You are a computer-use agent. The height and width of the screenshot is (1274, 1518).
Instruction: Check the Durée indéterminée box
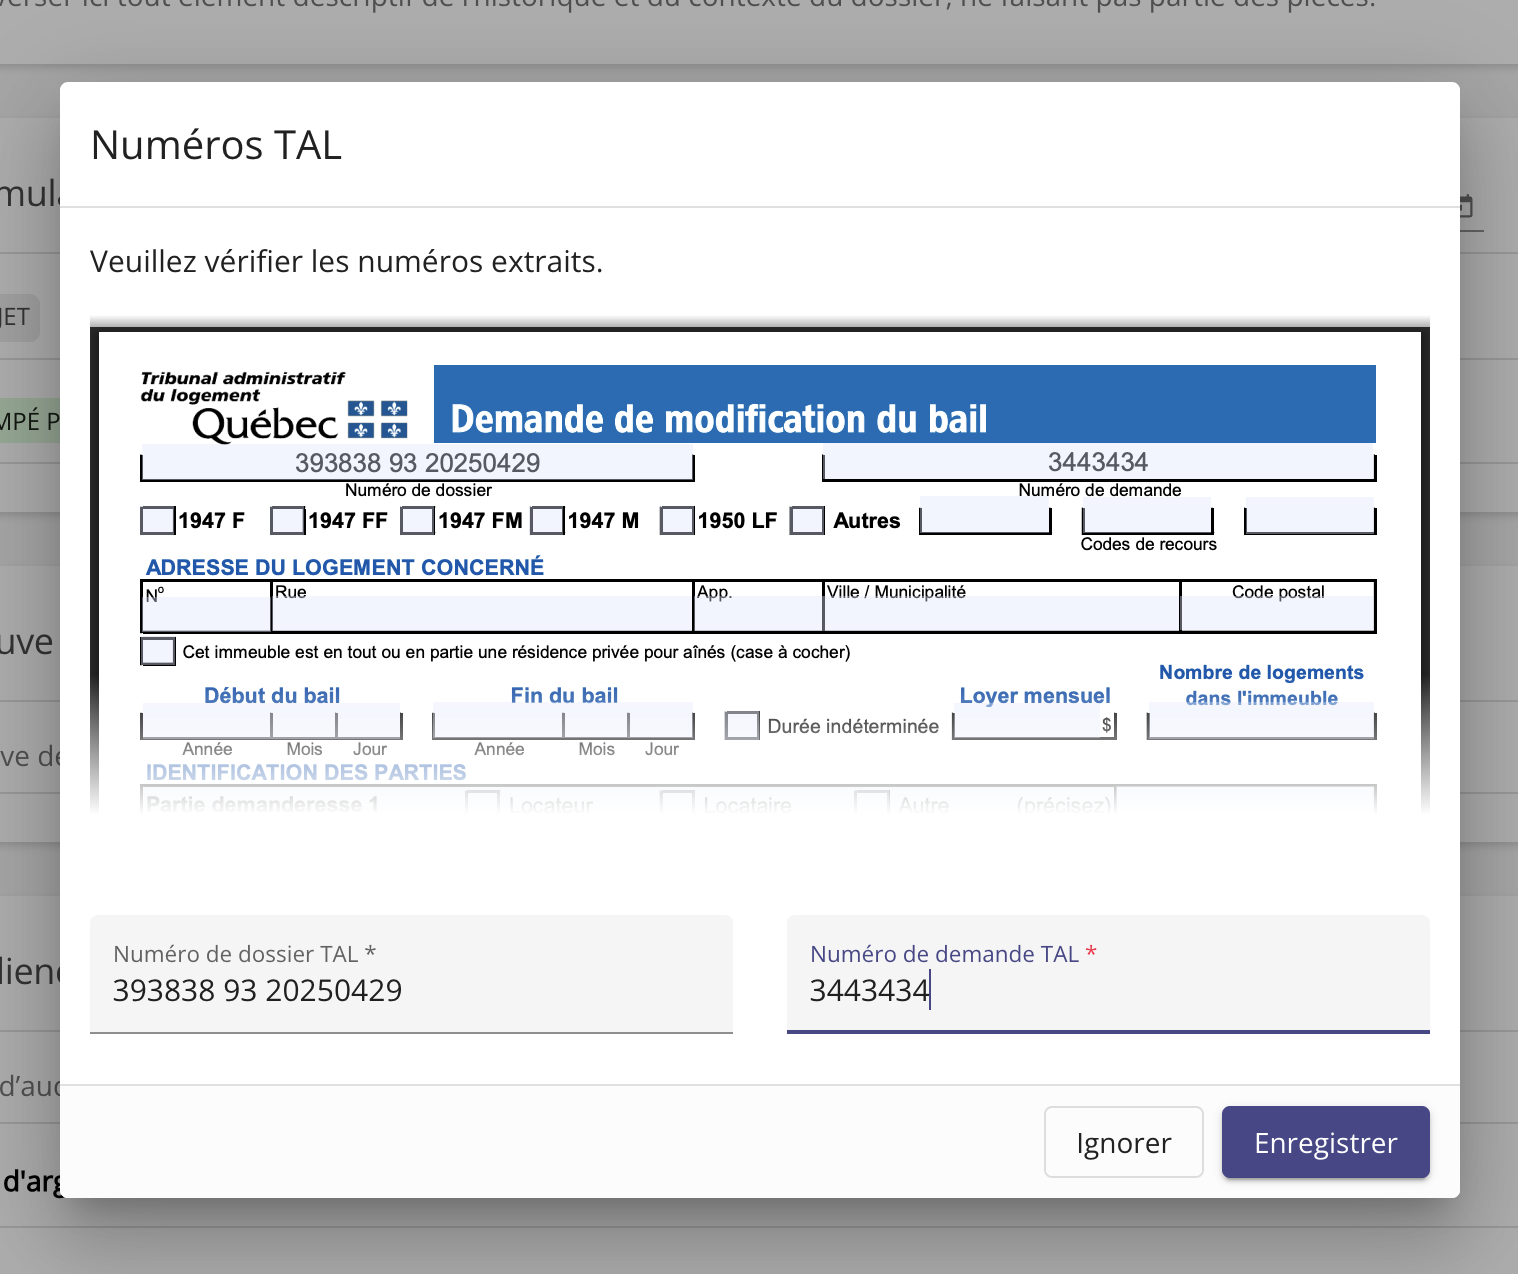click(742, 725)
